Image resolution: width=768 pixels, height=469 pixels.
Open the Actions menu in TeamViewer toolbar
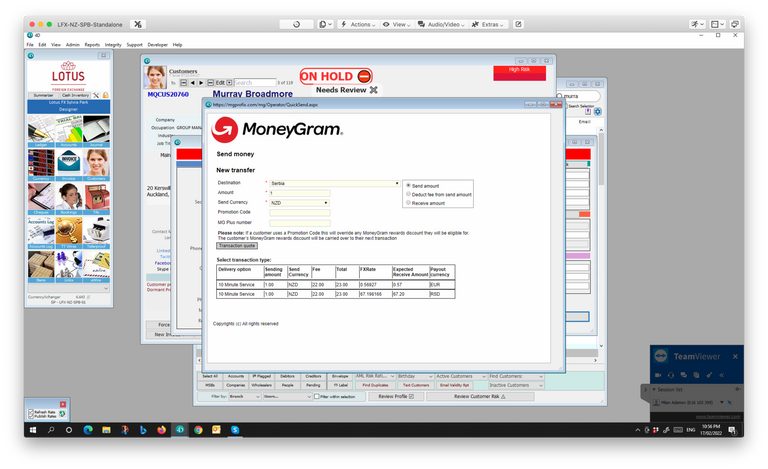tap(359, 24)
